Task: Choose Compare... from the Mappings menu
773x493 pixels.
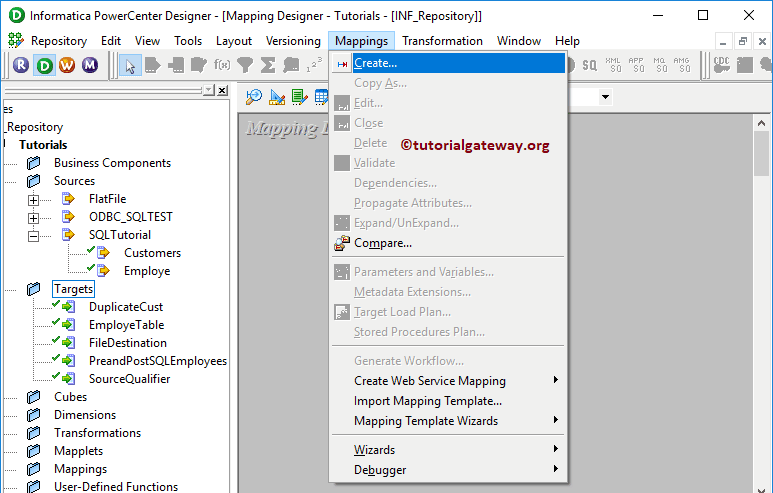Action: (x=448, y=243)
